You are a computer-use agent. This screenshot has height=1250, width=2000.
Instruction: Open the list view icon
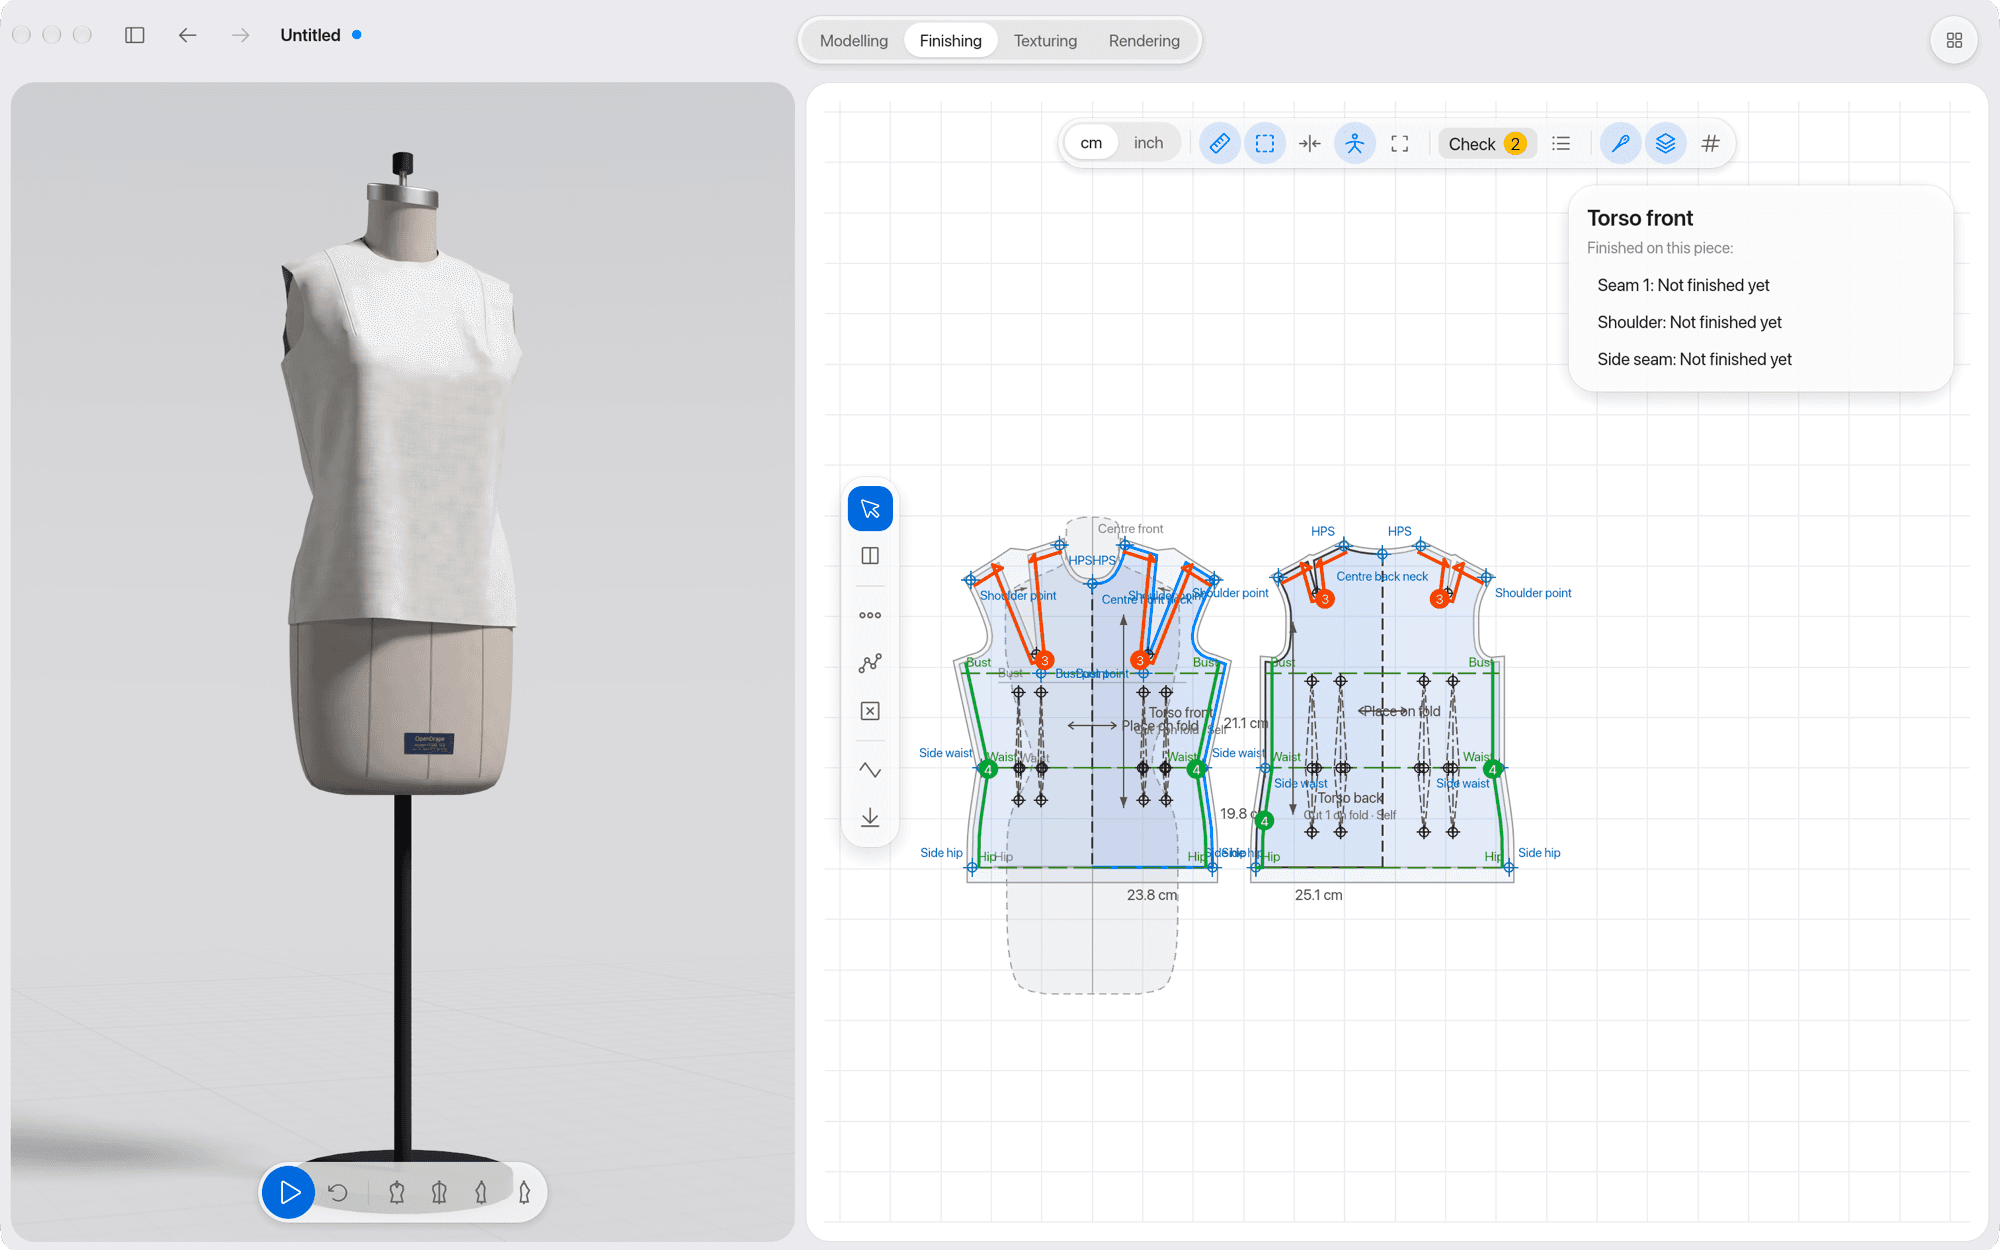click(x=1561, y=144)
